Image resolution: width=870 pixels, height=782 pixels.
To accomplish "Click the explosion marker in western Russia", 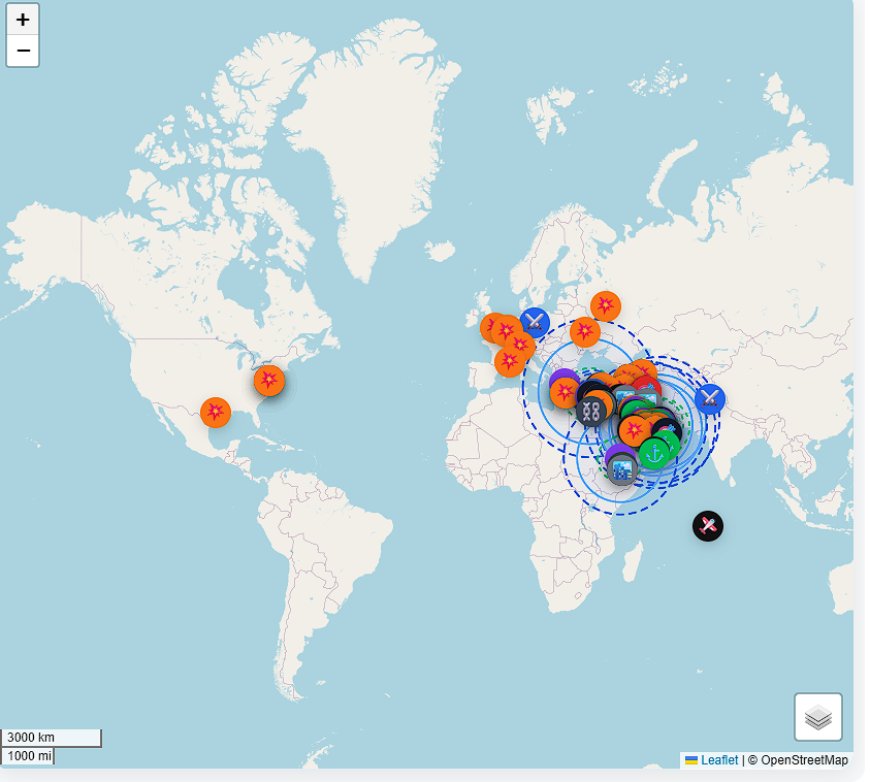I will (605, 306).
